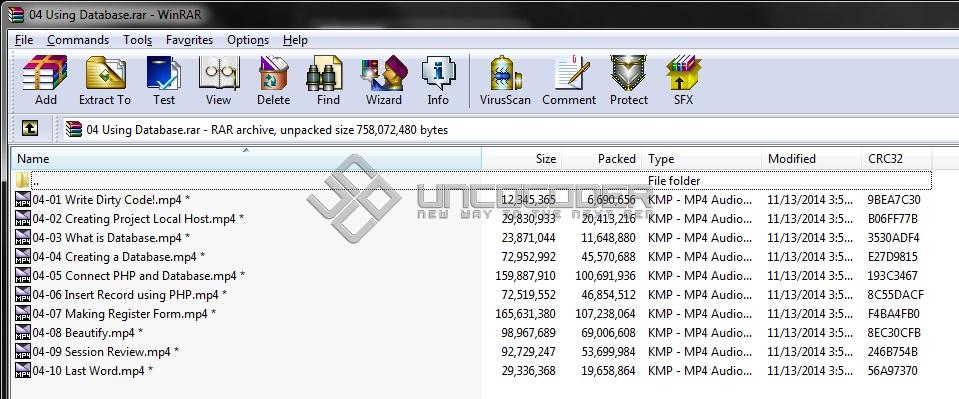Click MP4 icon of 04-10 Last Word
Screen dimensions: 959x399
pyautogui.click(x=23, y=370)
